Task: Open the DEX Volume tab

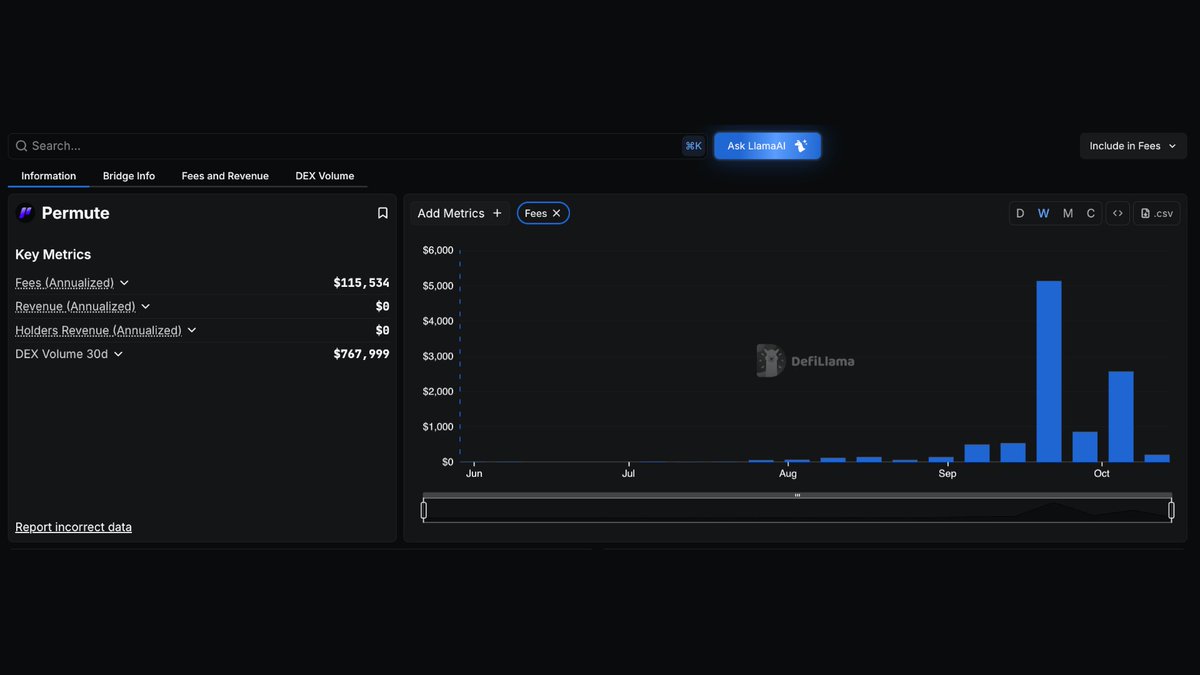Action: point(325,176)
